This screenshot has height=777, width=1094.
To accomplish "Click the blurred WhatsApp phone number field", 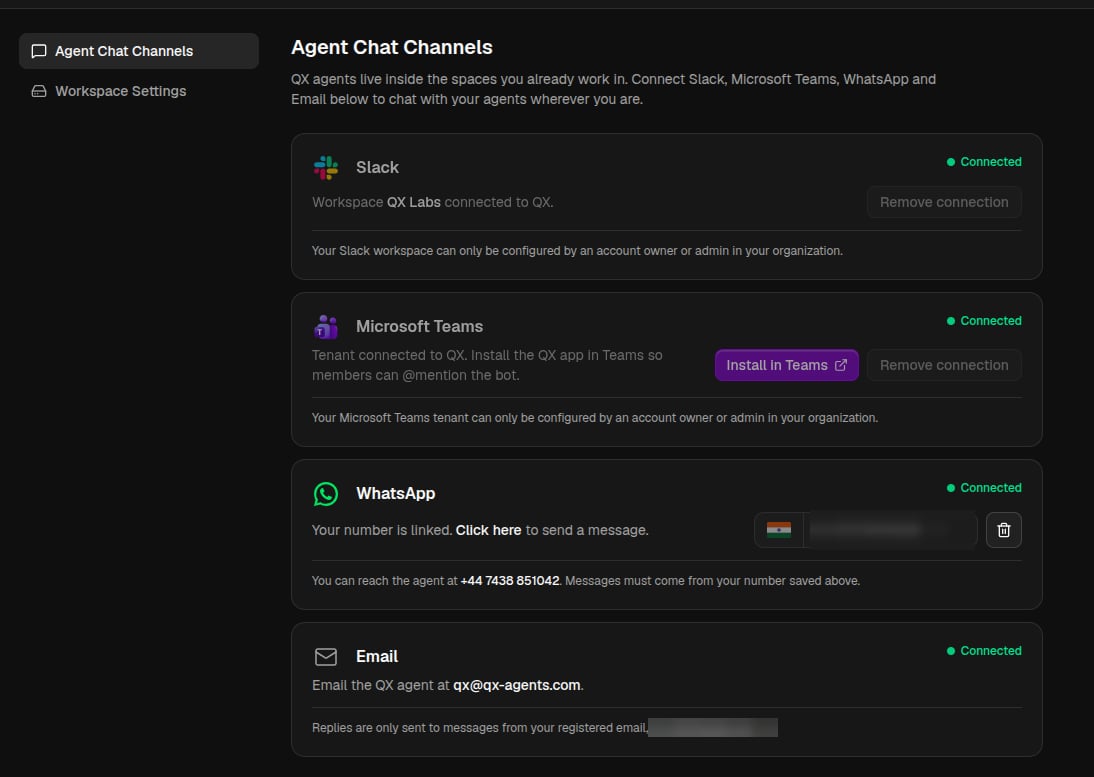I will coord(890,530).
